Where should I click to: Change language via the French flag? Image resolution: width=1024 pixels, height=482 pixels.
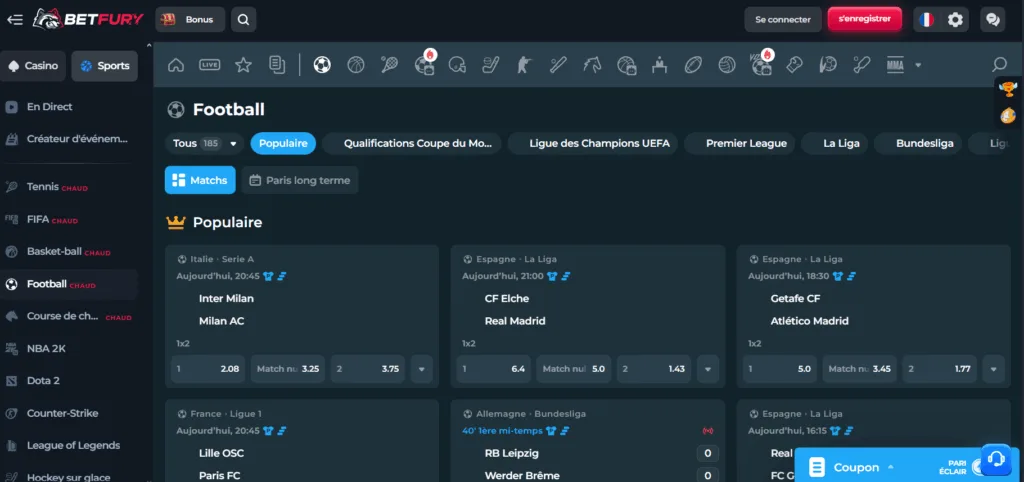pyautogui.click(x=926, y=20)
